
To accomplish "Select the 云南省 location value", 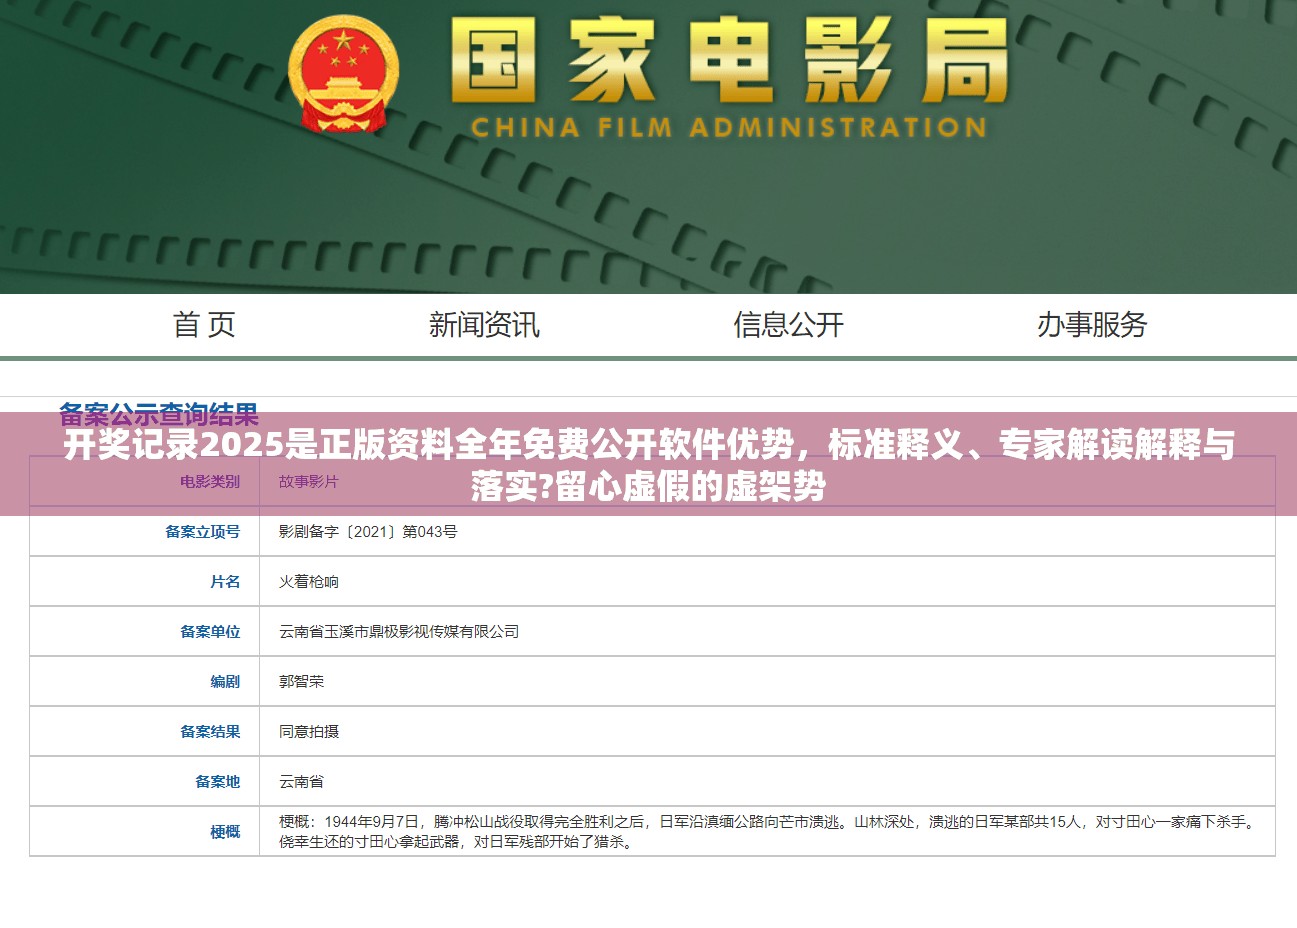I will click(x=302, y=782).
